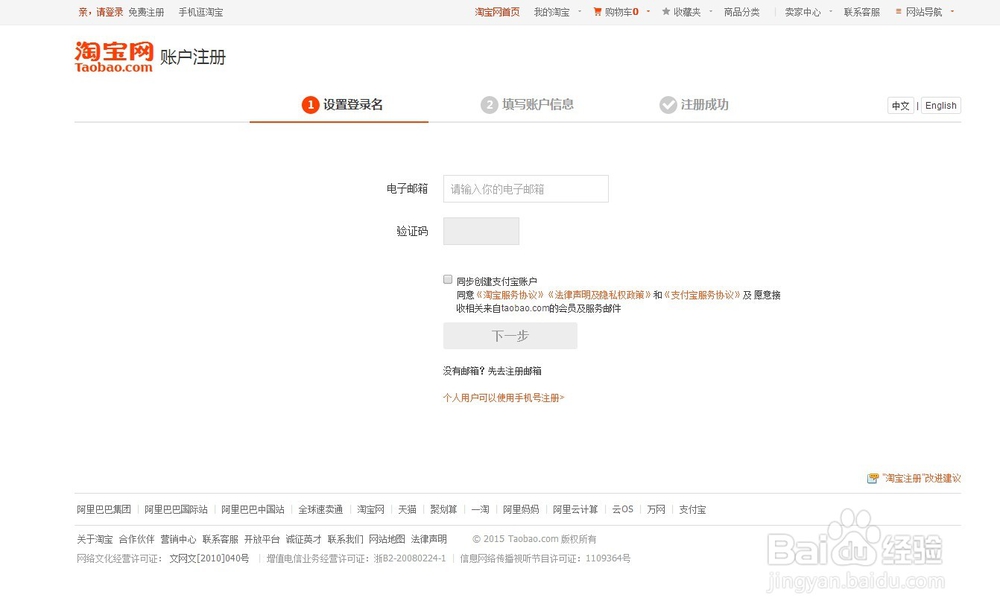Open 开放平台 footer link
The width and height of the screenshot is (1000, 615).
(x=262, y=539)
